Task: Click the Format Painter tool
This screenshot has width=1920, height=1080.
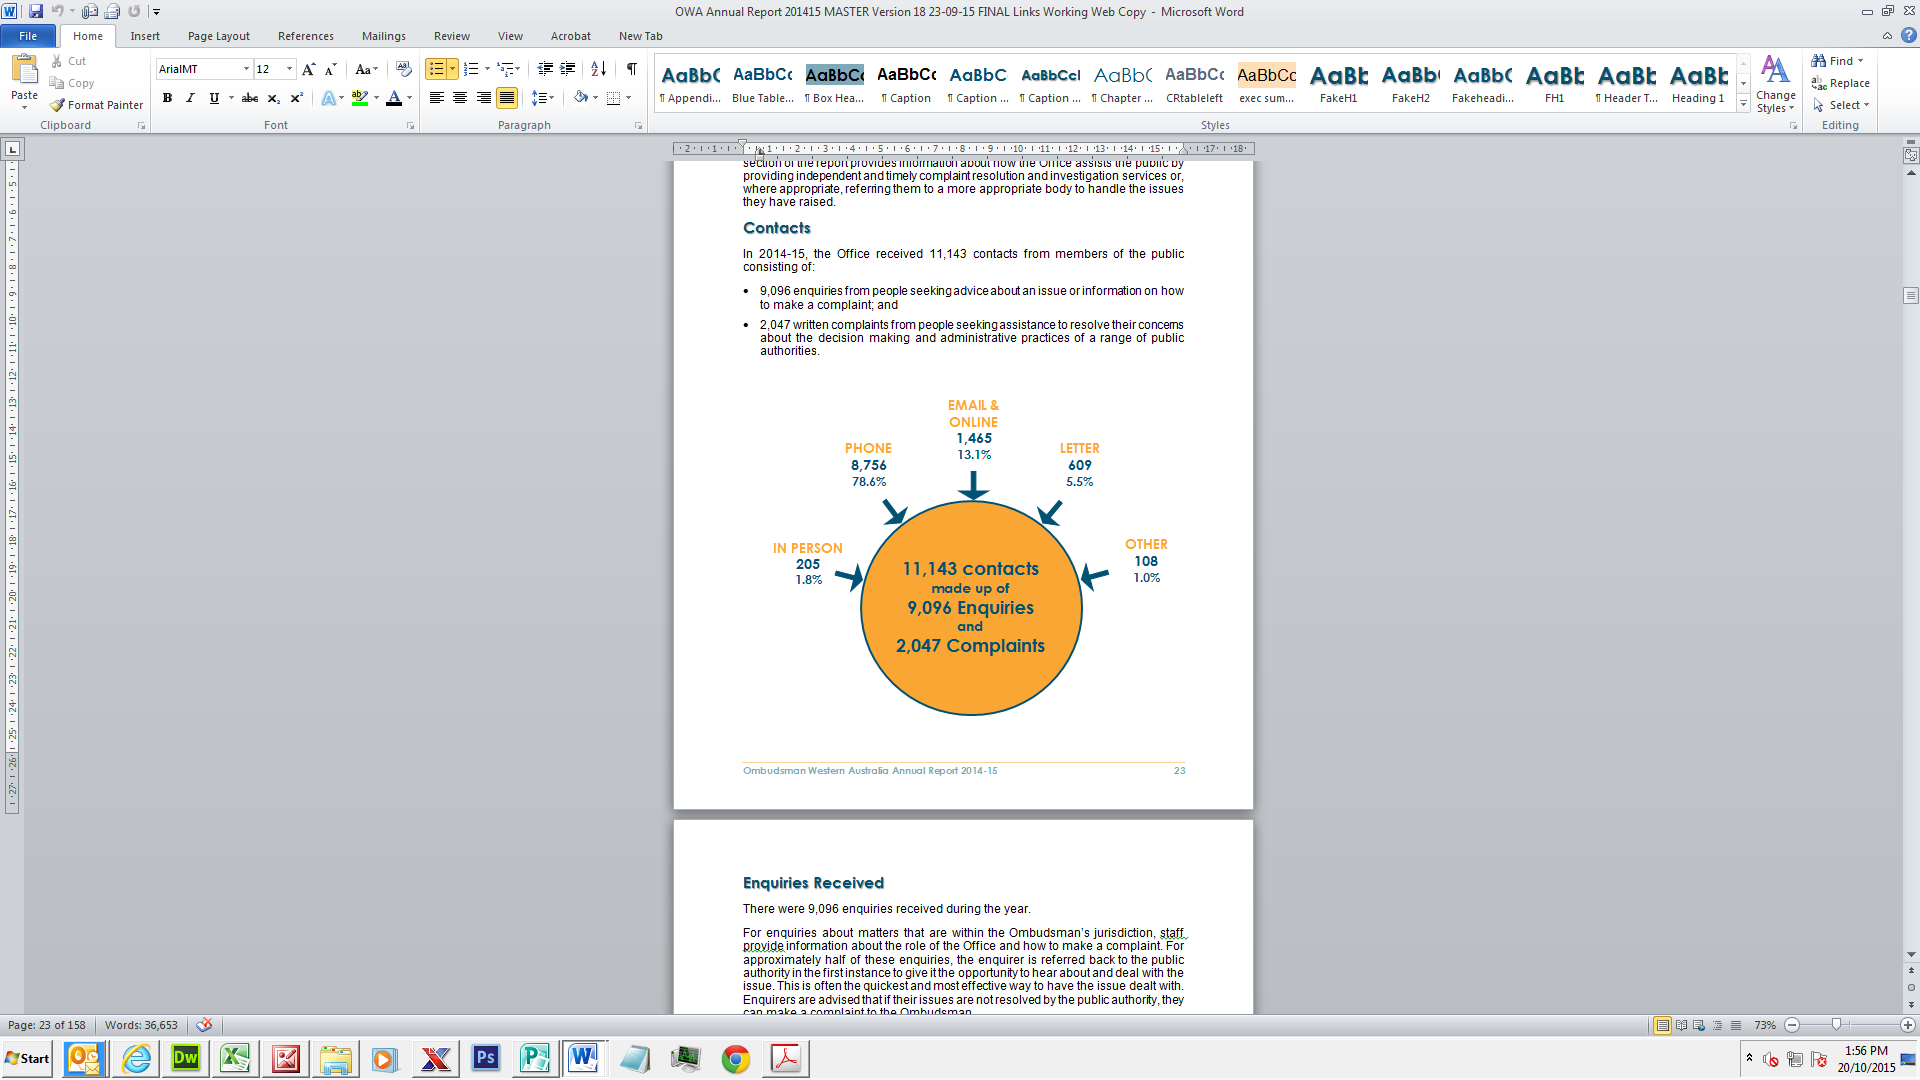Action: [x=97, y=105]
